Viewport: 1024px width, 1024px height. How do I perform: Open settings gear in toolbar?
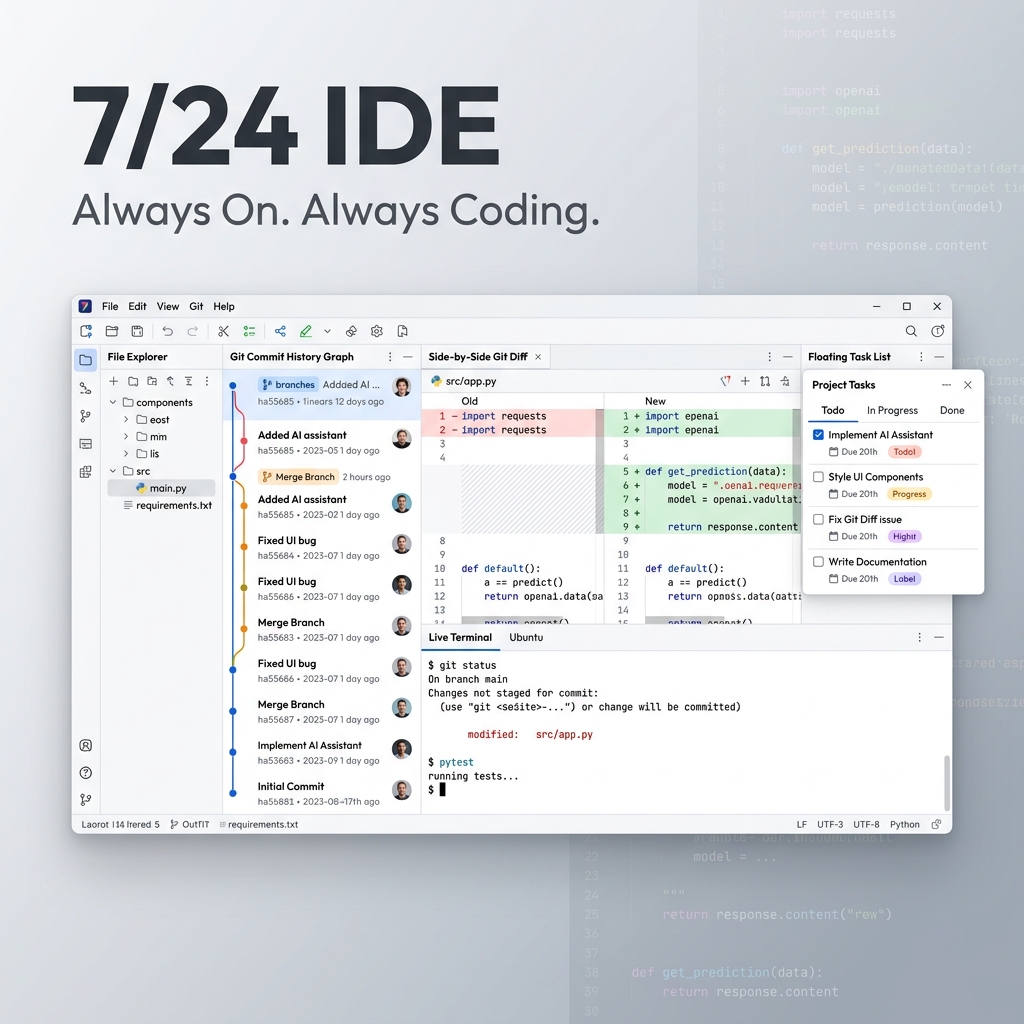377,331
